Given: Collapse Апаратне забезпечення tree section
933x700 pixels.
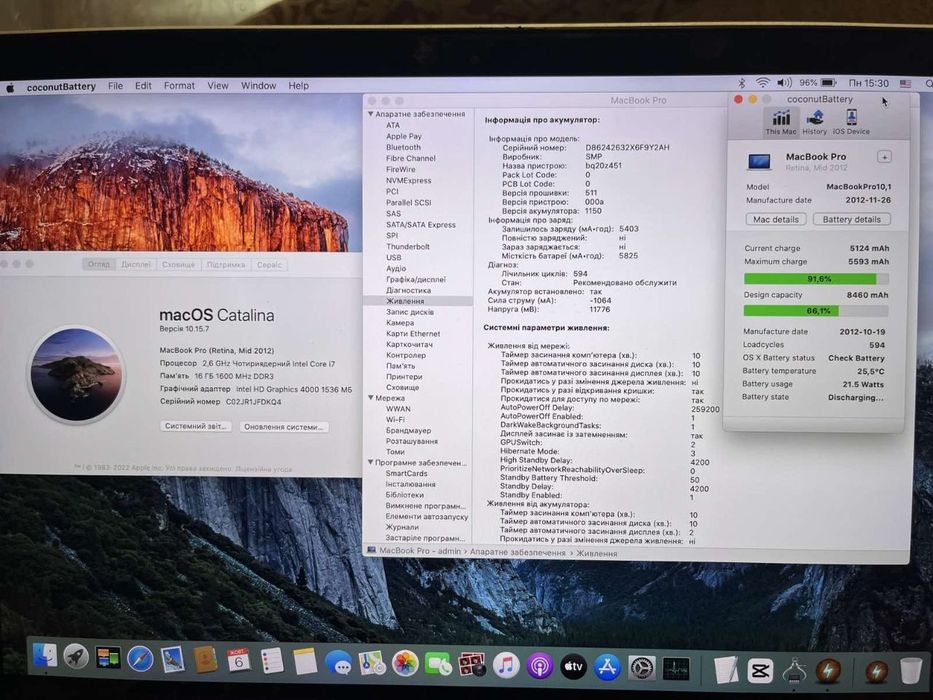Looking at the screenshot, I should tap(371, 114).
